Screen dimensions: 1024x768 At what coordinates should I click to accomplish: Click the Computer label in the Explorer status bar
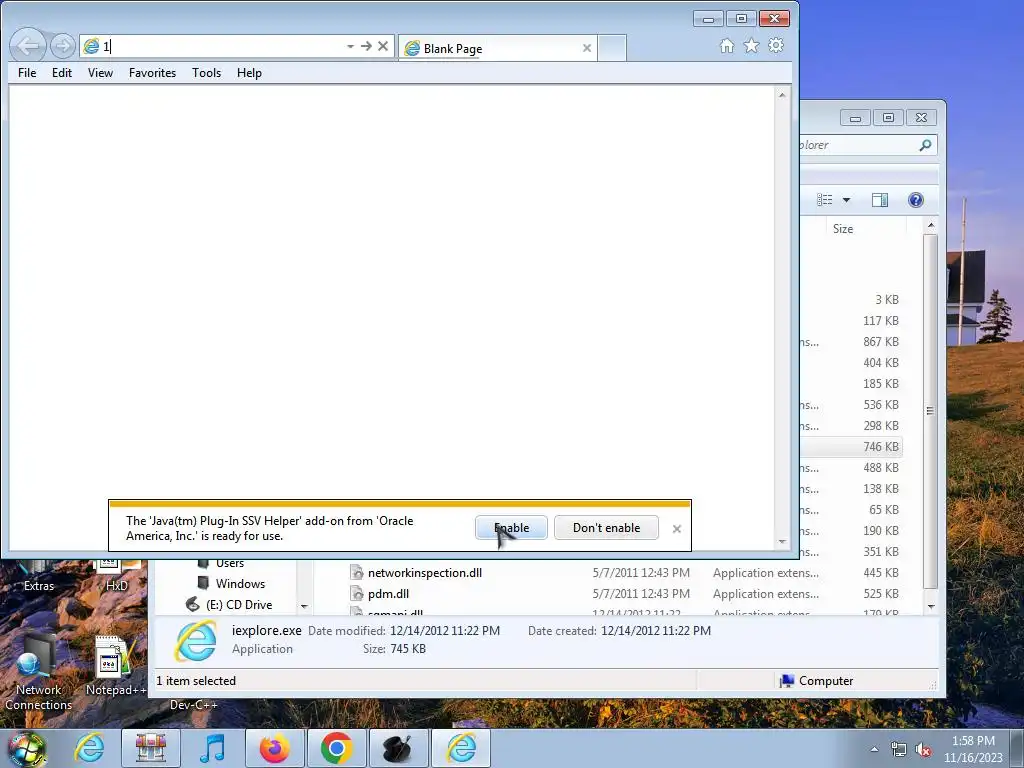point(825,680)
